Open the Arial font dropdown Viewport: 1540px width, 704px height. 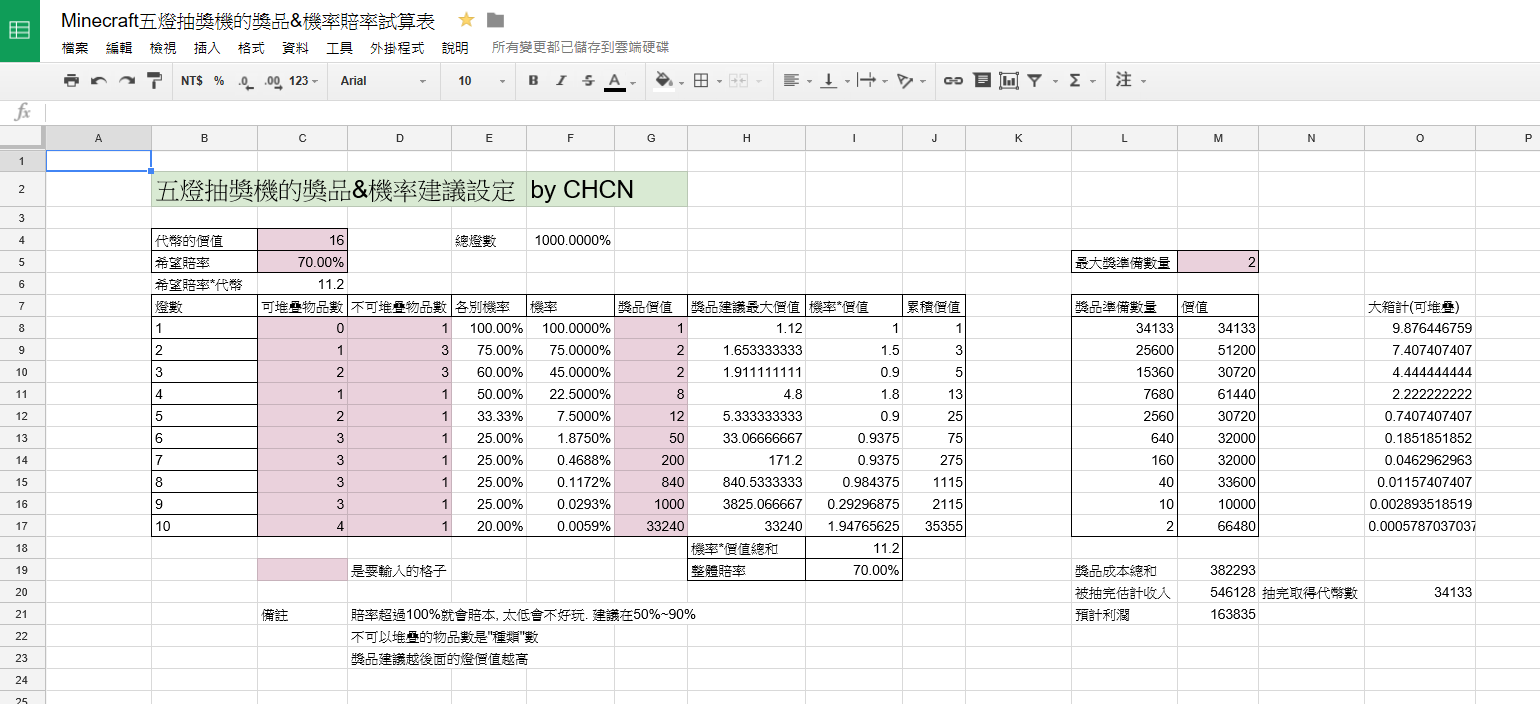pos(383,81)
